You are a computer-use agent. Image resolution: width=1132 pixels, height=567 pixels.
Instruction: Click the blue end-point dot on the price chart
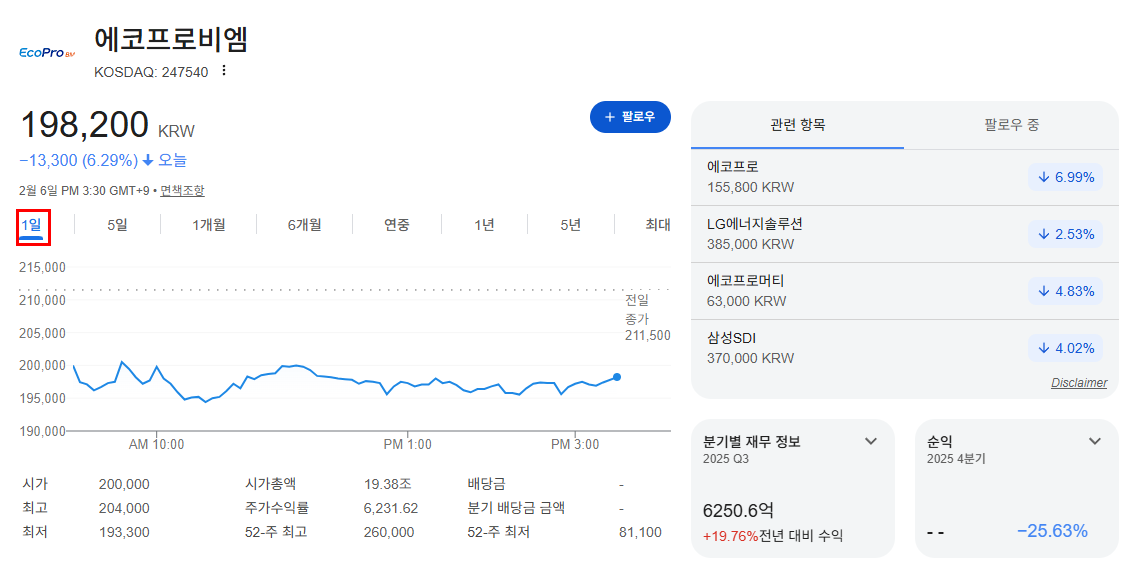617,377
